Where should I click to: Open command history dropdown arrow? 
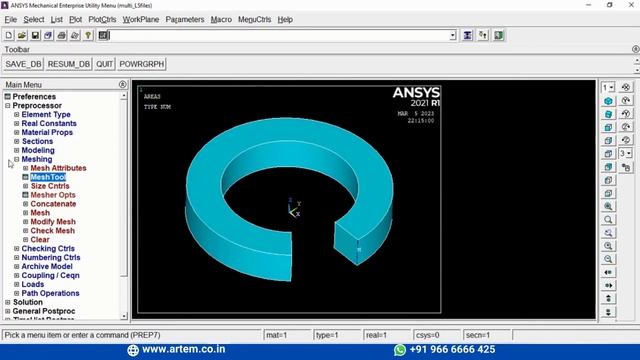click(x=453, y=36)
